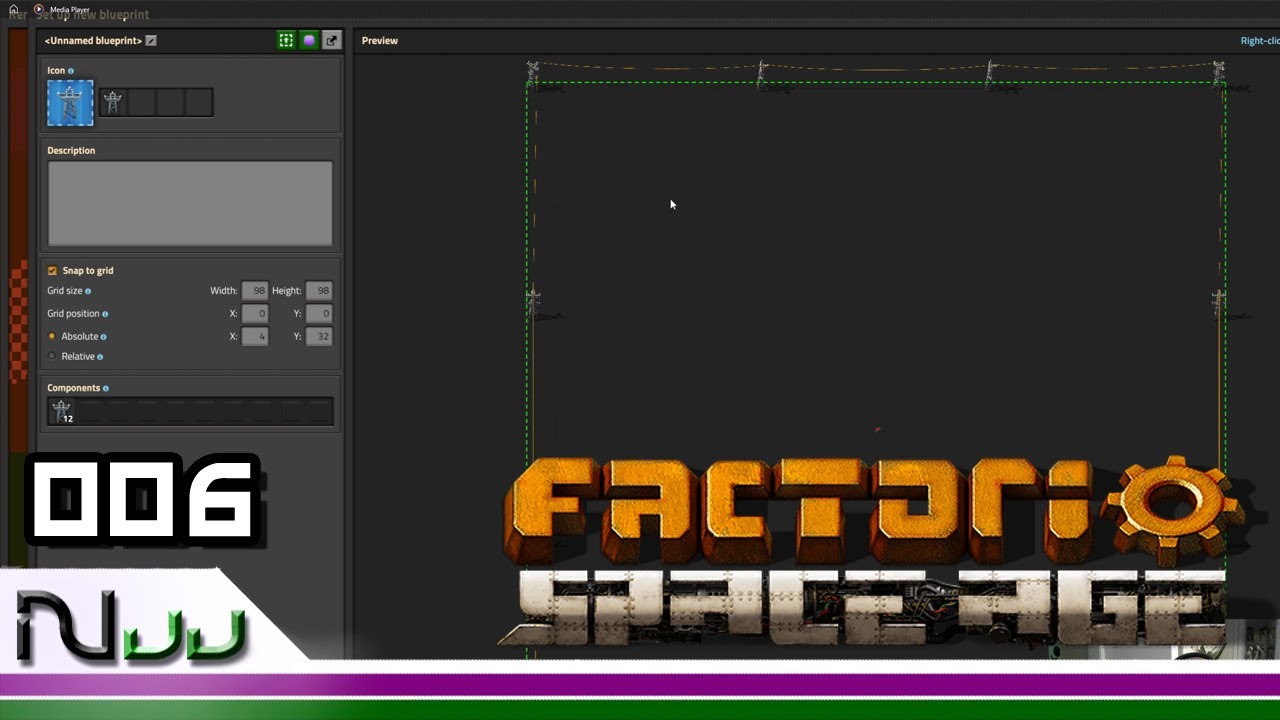The width and height of the screenshot is (1280, 720).
Task: Click info icon next to Icon label
Action: 70,71
